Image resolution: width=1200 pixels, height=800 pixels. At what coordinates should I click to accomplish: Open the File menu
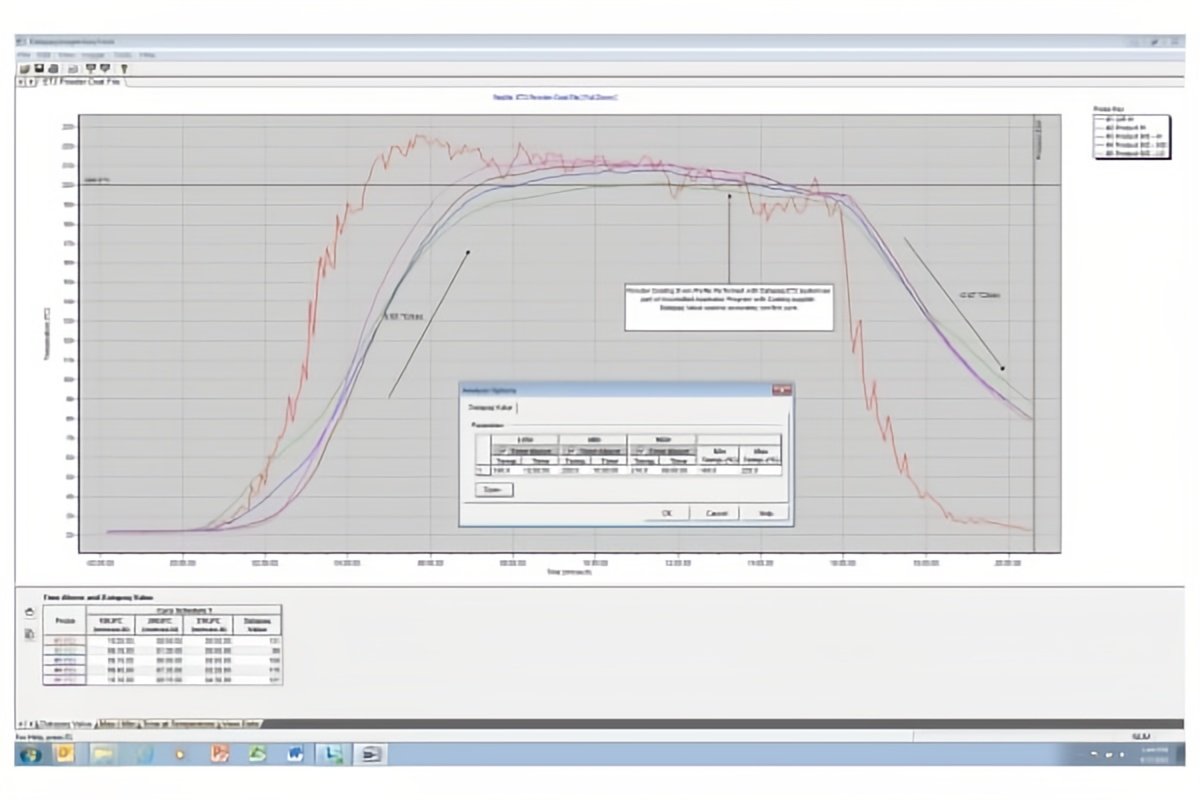tap(24, 54)
